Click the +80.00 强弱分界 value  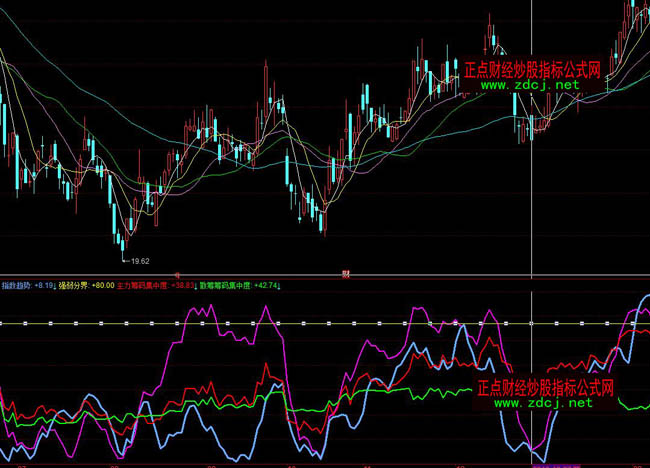click(x=101, y=286)
